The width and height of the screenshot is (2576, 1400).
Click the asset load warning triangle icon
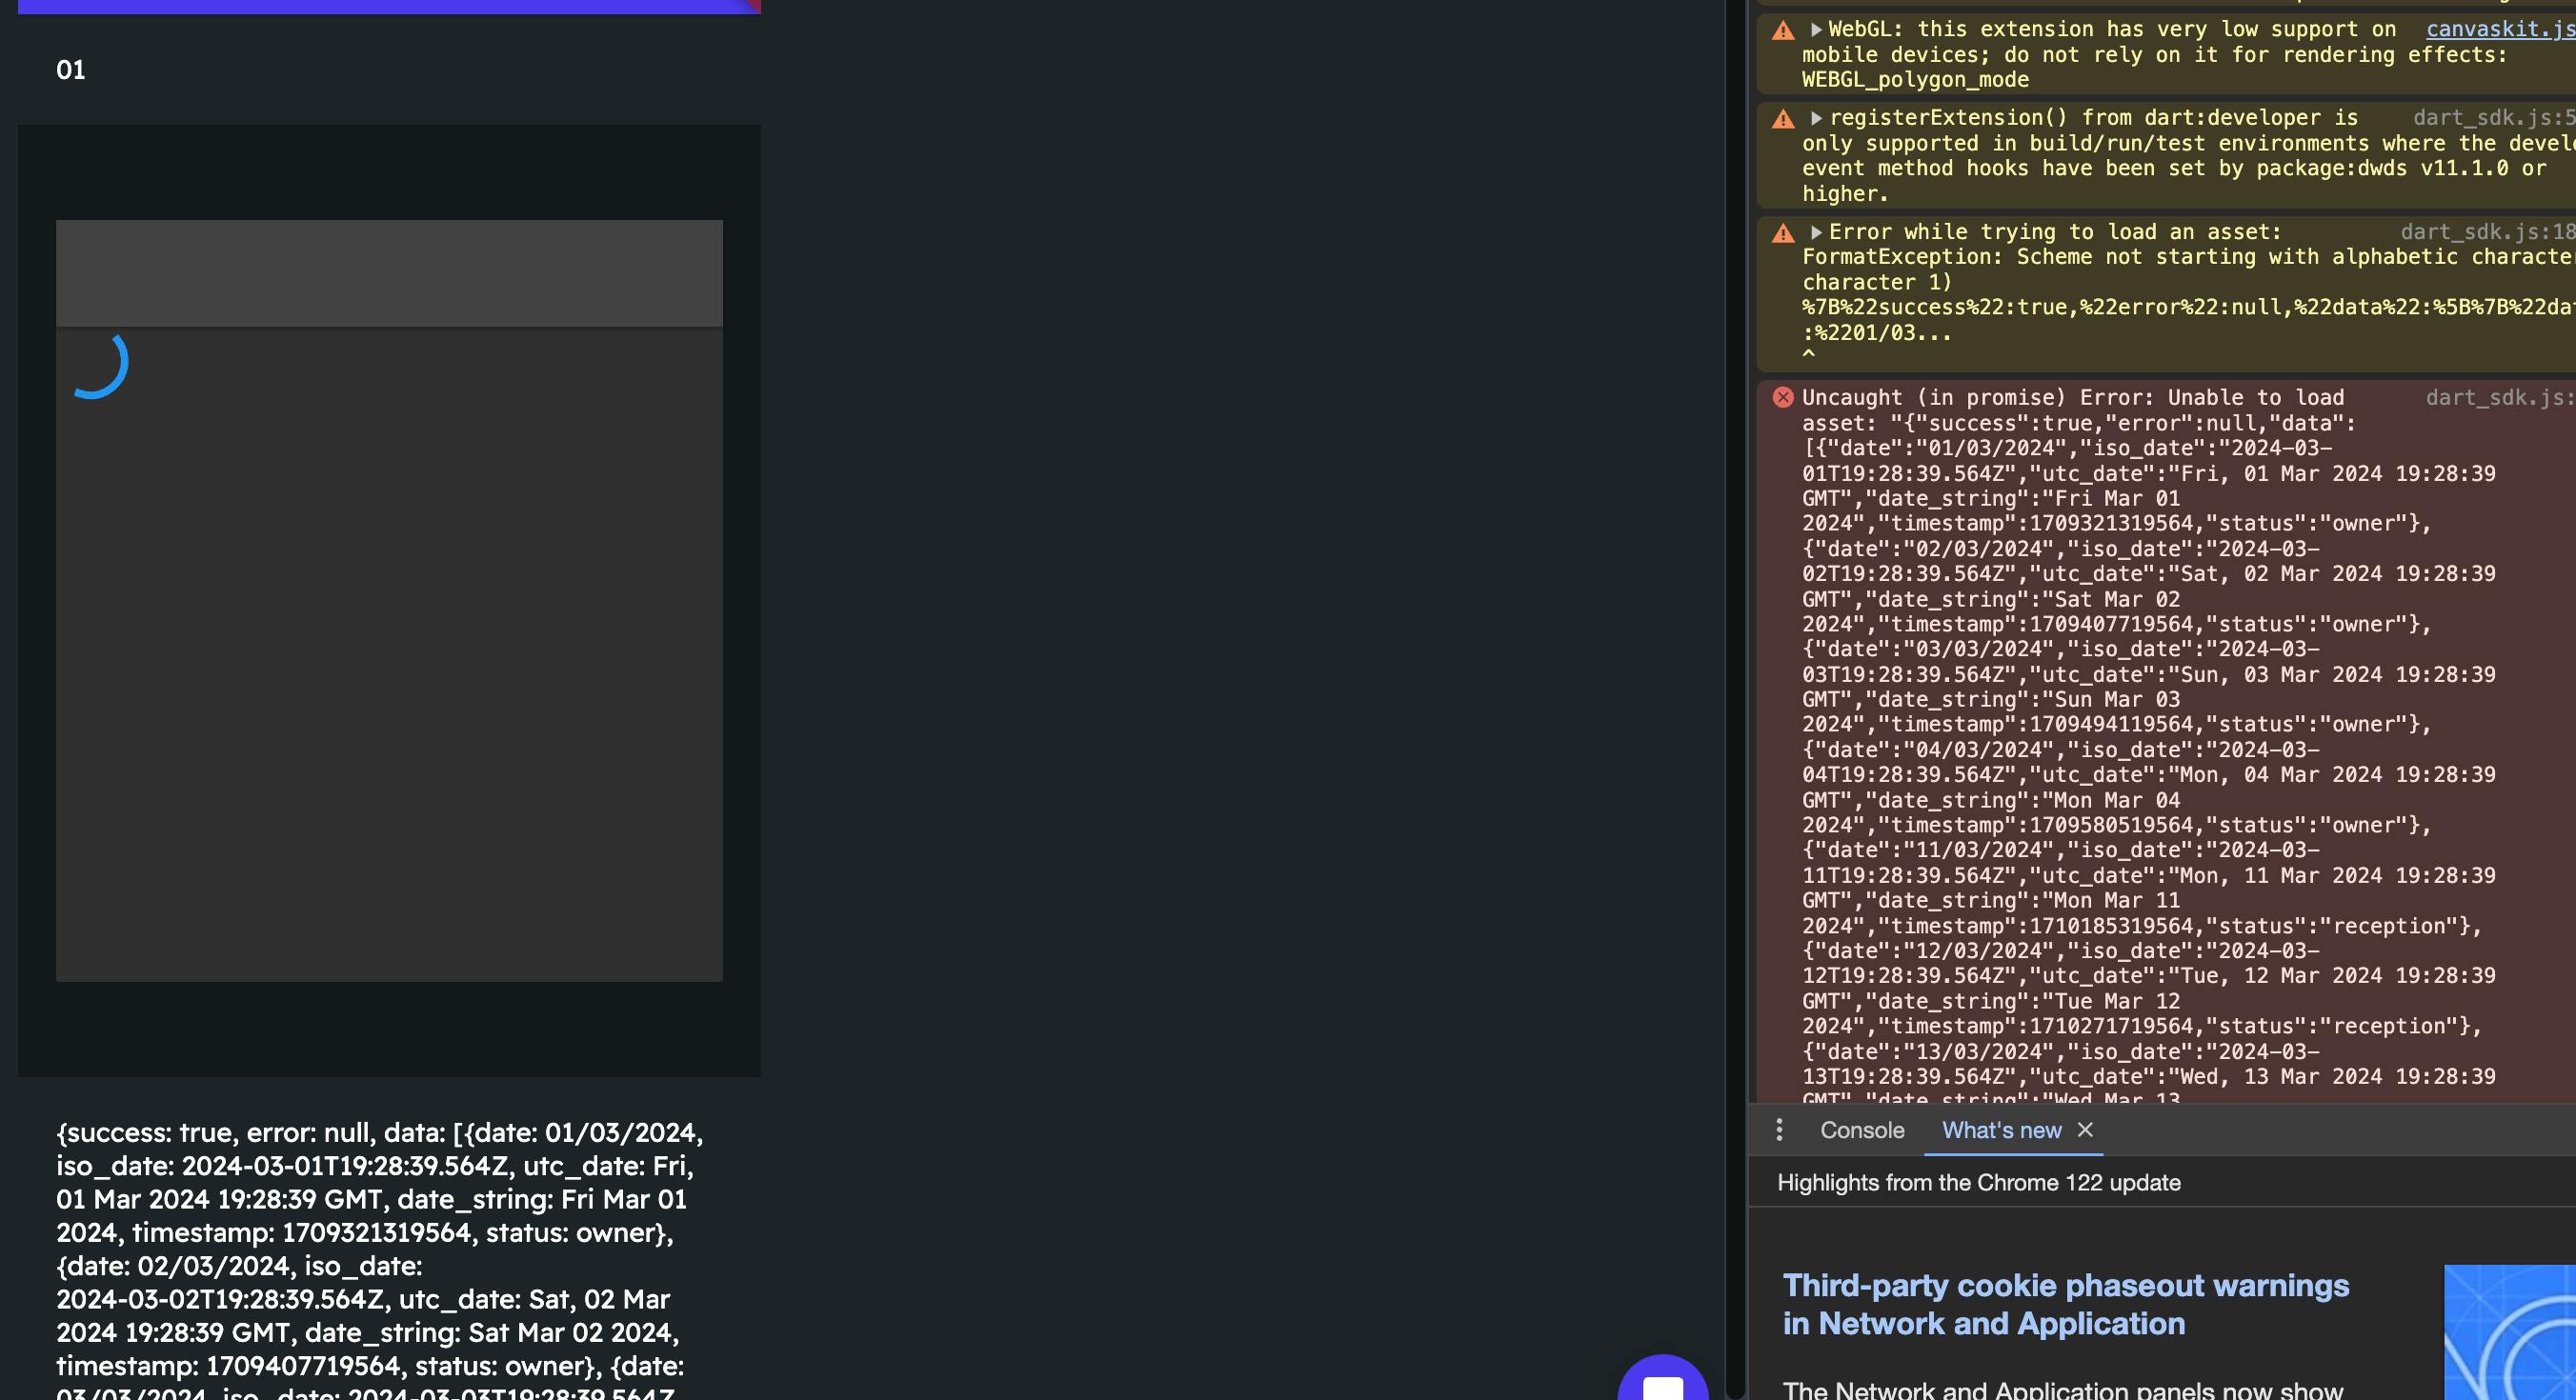[x=1783, y=234]
